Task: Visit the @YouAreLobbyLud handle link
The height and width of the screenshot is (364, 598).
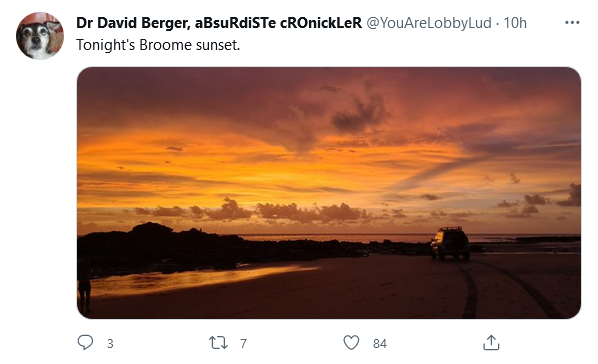Action: click(x=429, y=23)
